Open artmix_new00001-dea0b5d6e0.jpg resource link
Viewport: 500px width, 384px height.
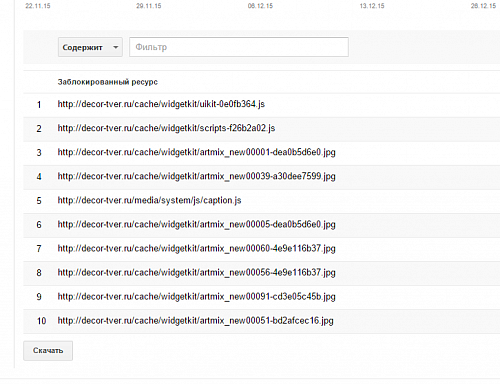point(196,152)
